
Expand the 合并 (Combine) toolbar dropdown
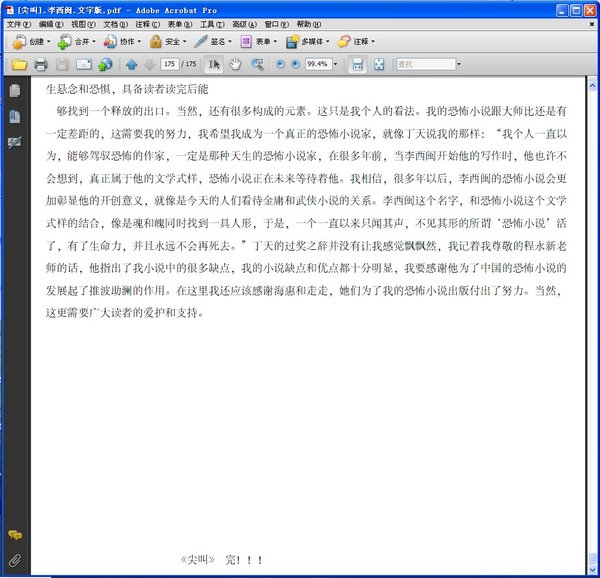tap(94, 41)
